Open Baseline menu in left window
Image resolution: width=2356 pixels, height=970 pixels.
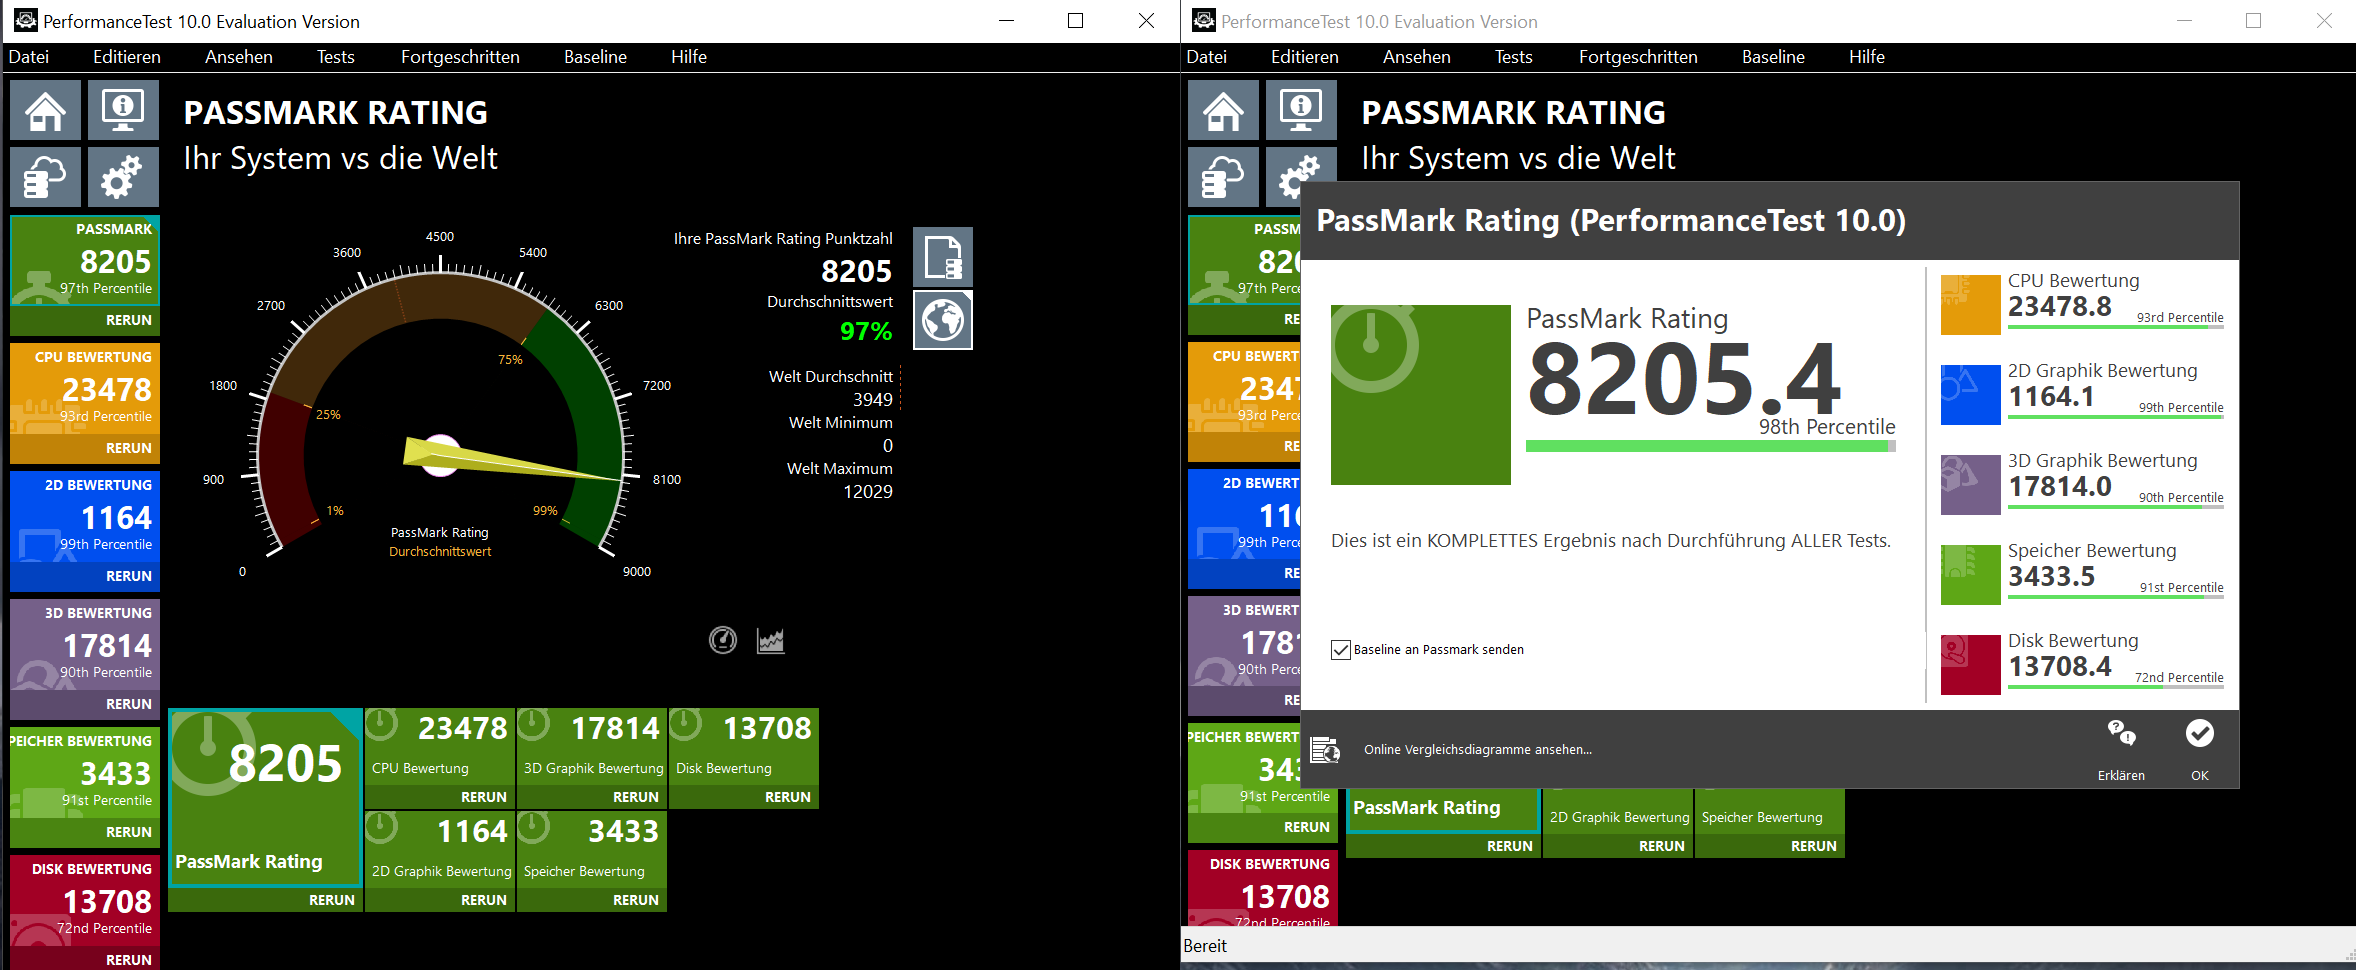pos(595,57)
